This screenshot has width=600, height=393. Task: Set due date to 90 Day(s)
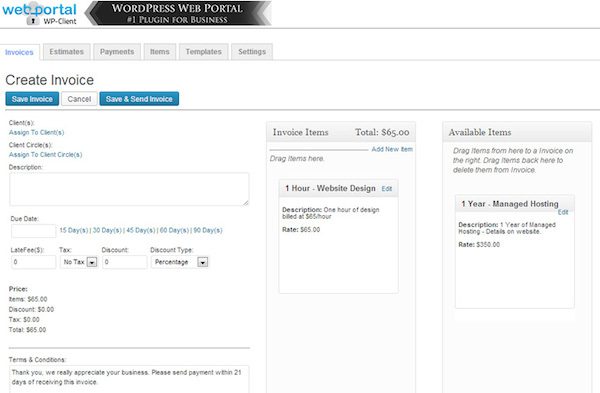click(208, 230)
